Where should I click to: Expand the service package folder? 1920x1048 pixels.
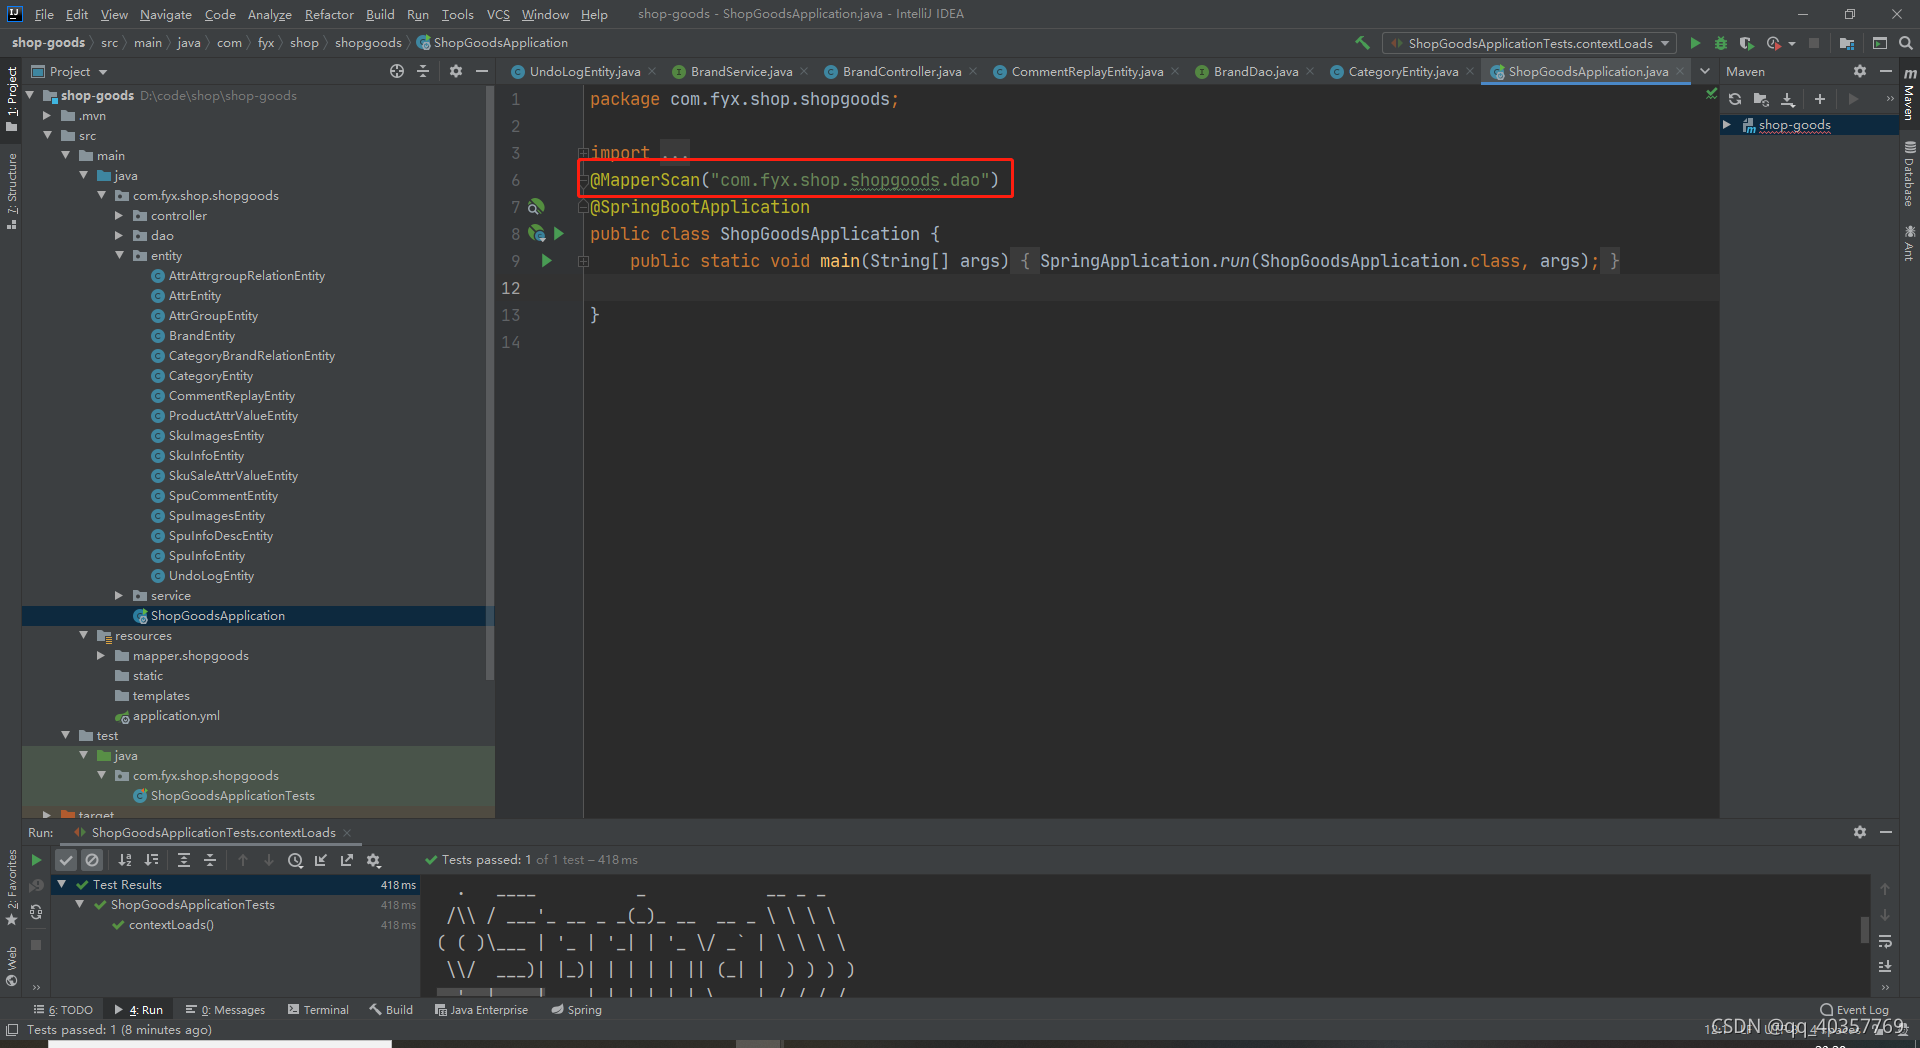[119, 595]
